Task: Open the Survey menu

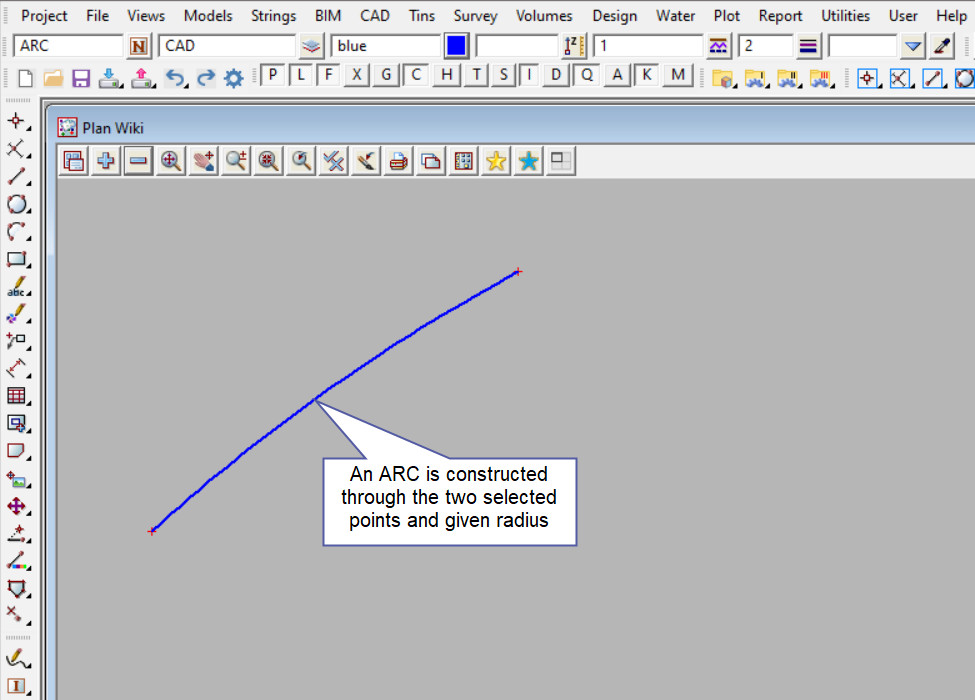Action: point(475,16)
